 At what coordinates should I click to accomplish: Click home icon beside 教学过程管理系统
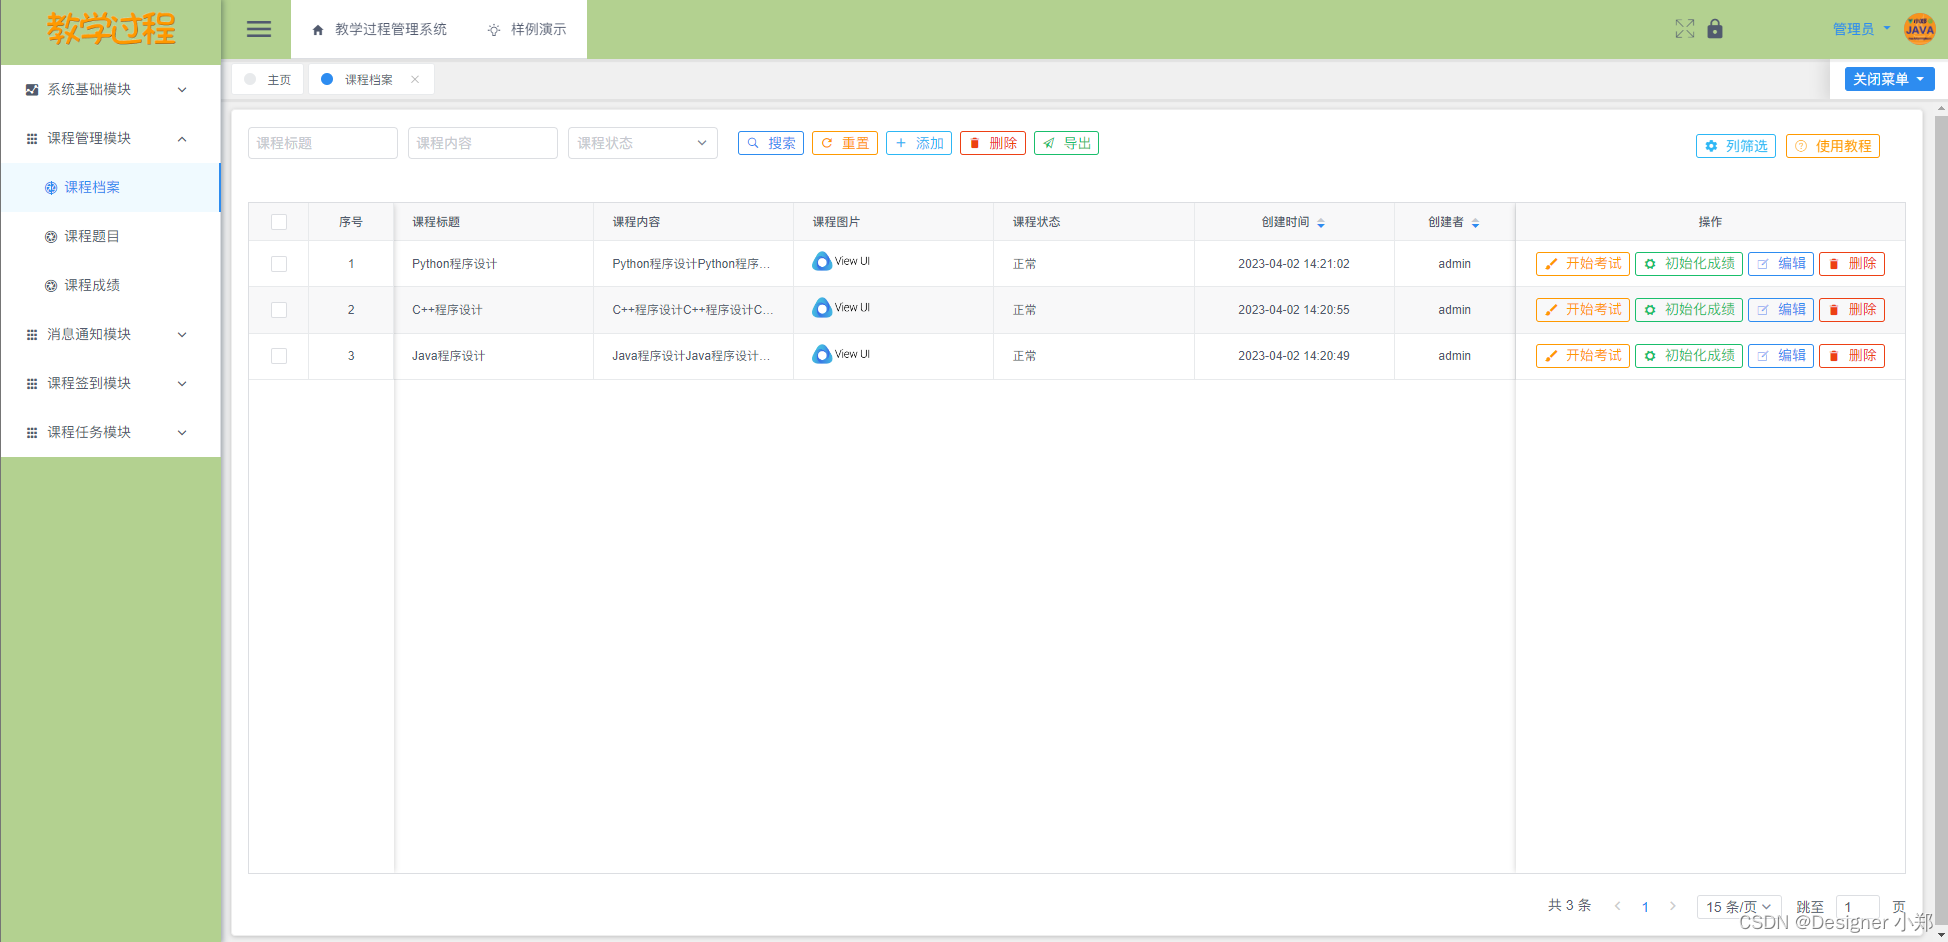pyautogui.click(x=318, y=30)
